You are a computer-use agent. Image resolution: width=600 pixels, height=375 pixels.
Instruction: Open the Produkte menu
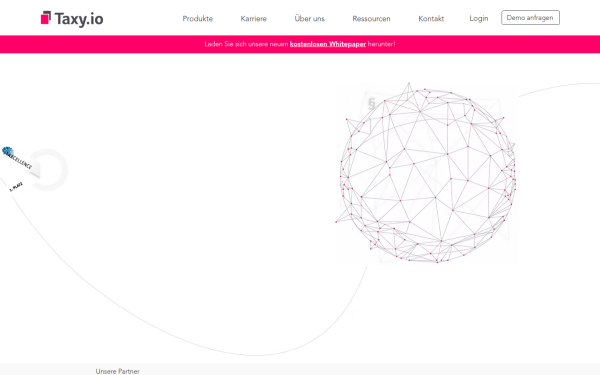point(197,18)
